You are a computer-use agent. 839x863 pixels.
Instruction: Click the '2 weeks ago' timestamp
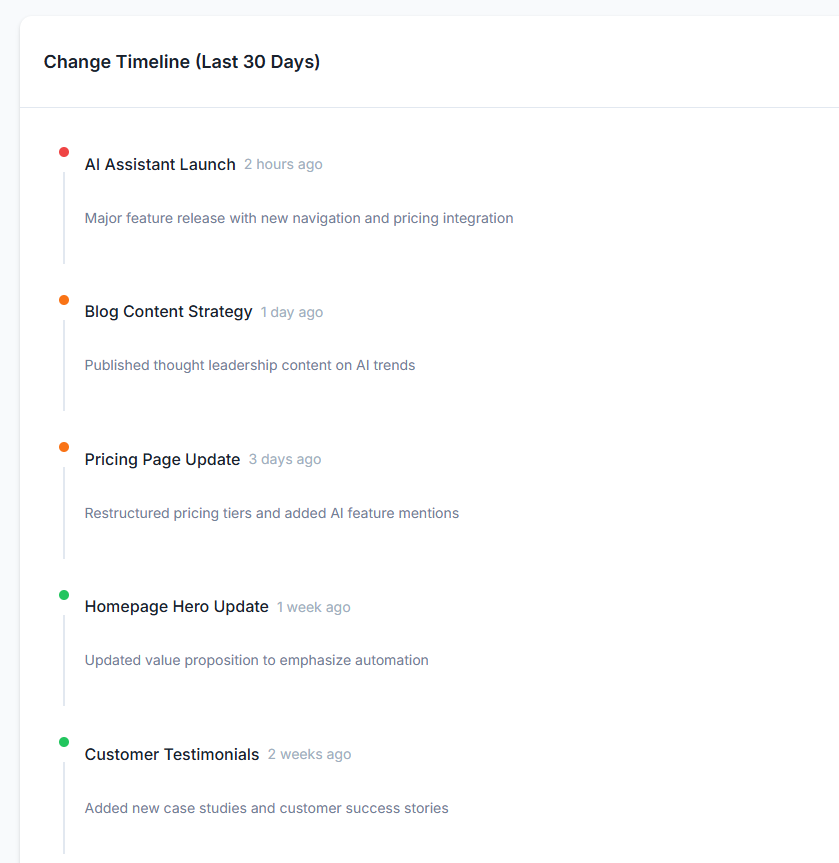[x=309, y=755]
